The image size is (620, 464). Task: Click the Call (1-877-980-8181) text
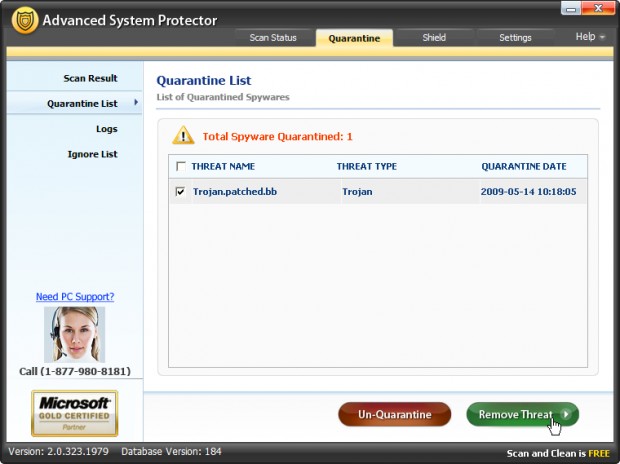pyautogui.click(x=75, y=371)
